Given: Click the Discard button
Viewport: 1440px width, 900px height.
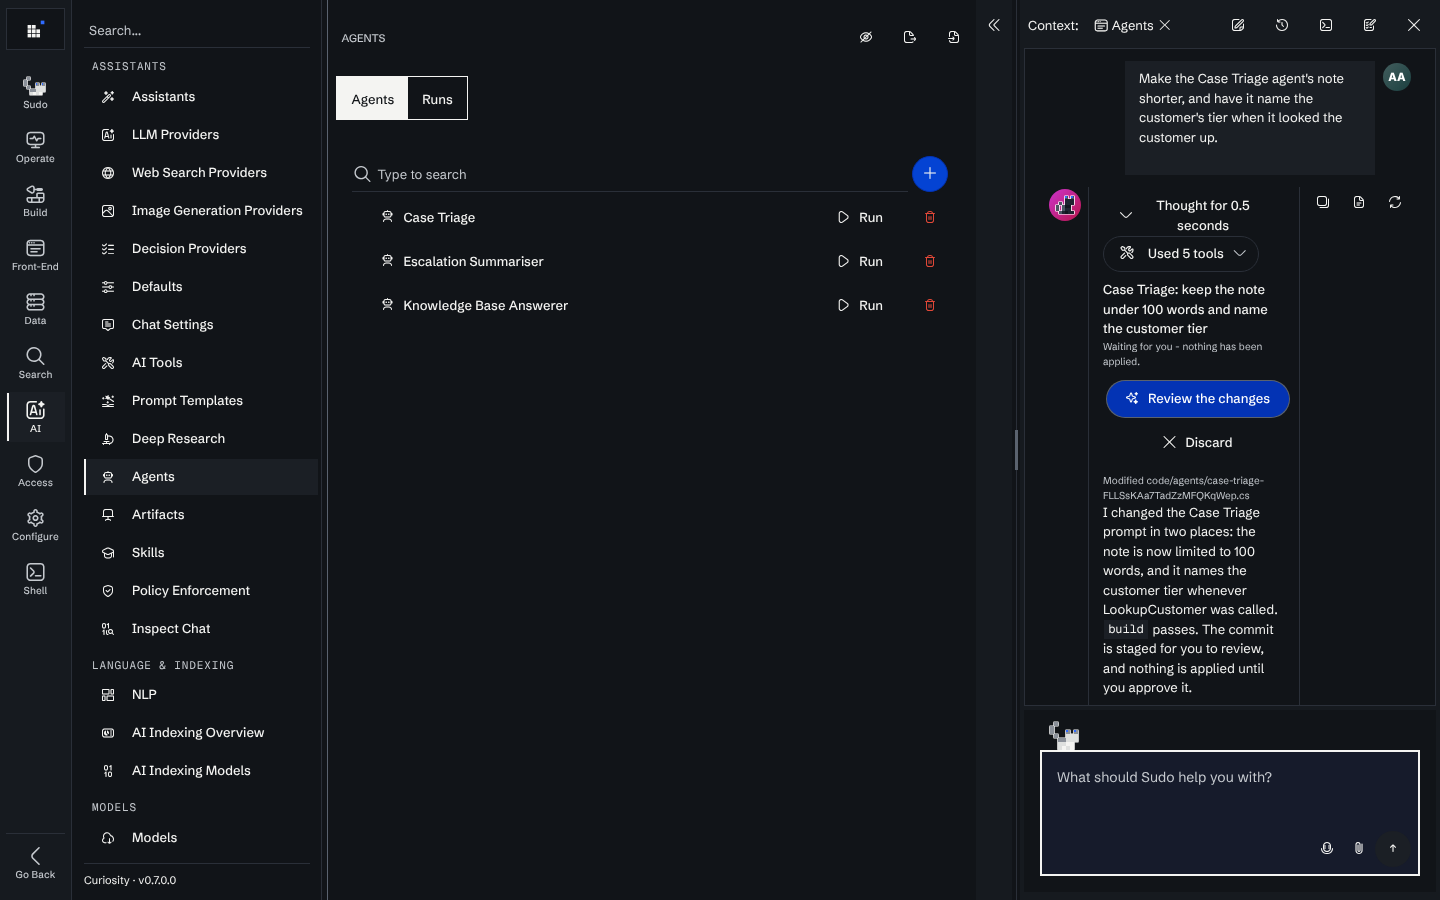Looking at the screenshot, I should (1198, 442).
